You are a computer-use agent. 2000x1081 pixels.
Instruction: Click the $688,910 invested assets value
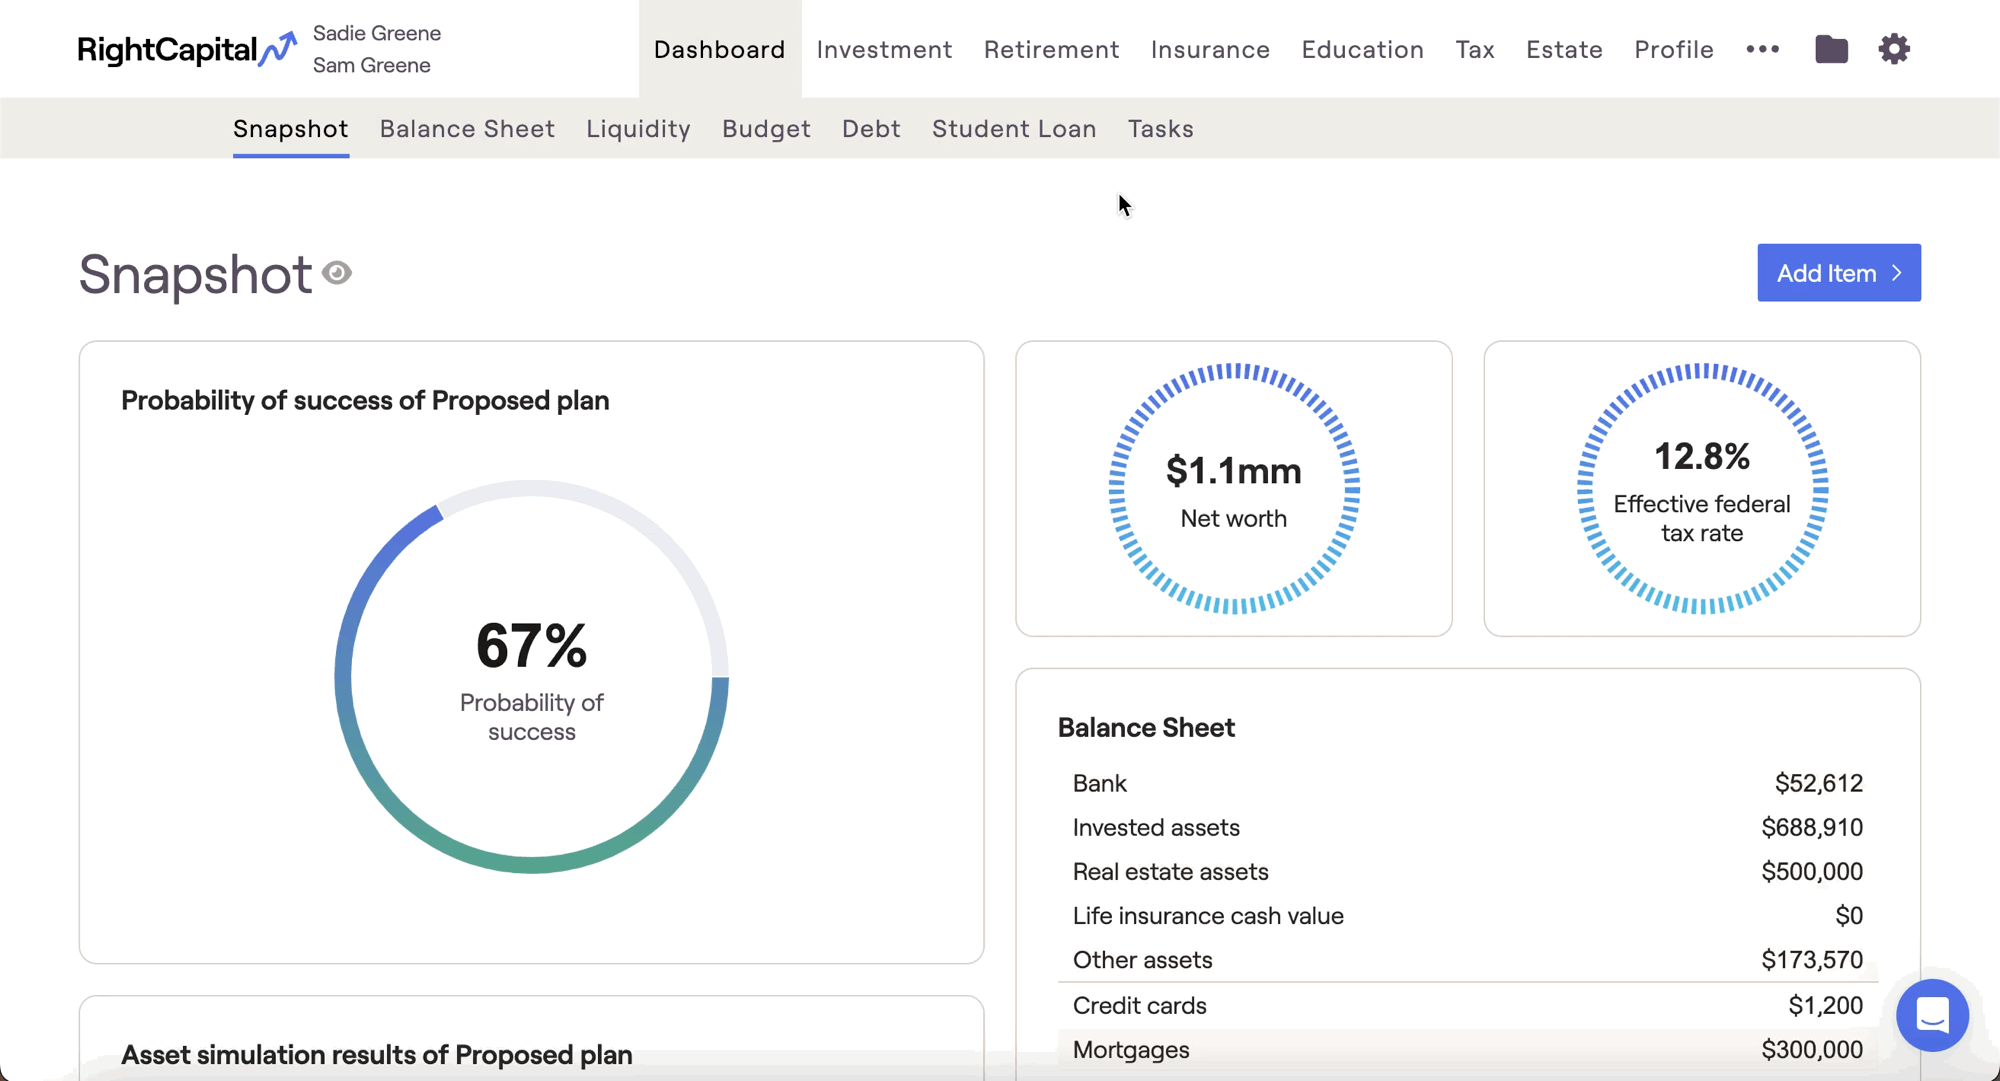1812,827
